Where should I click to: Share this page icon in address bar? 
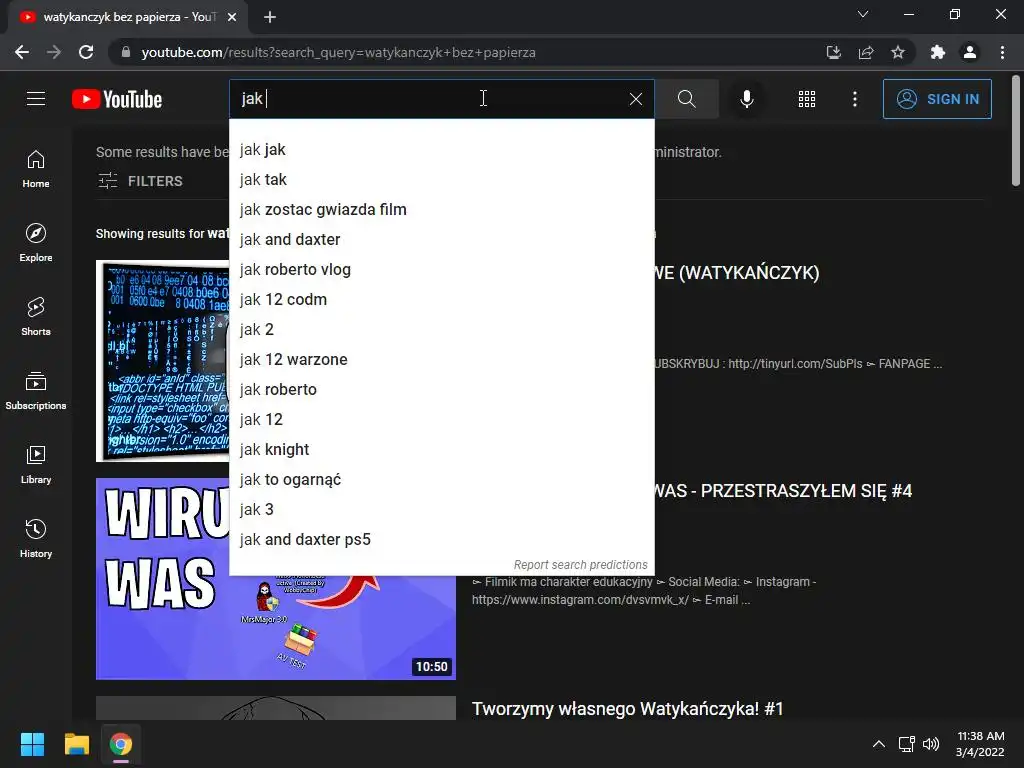pyautogui.click(x=866, y=52)
